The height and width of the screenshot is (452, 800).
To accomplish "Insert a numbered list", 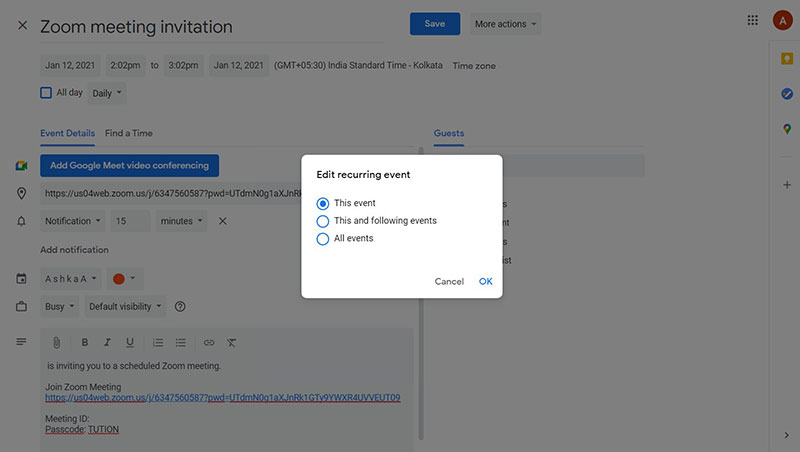I will pos(158,343).
